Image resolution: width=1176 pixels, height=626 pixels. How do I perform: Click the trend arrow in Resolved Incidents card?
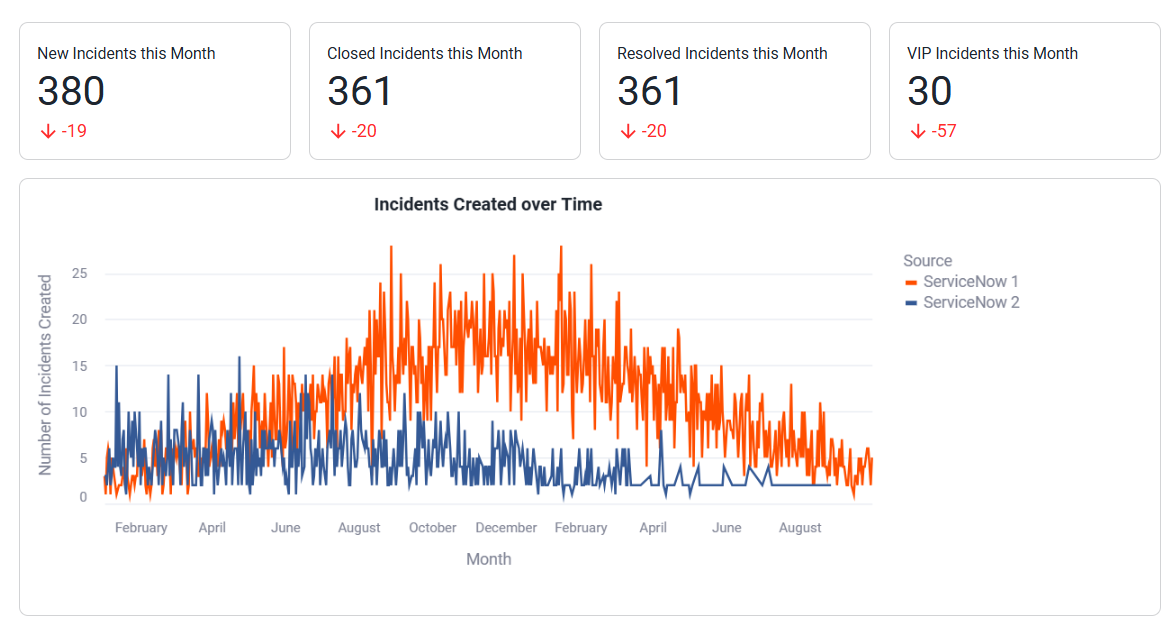(x=627, y=131)
